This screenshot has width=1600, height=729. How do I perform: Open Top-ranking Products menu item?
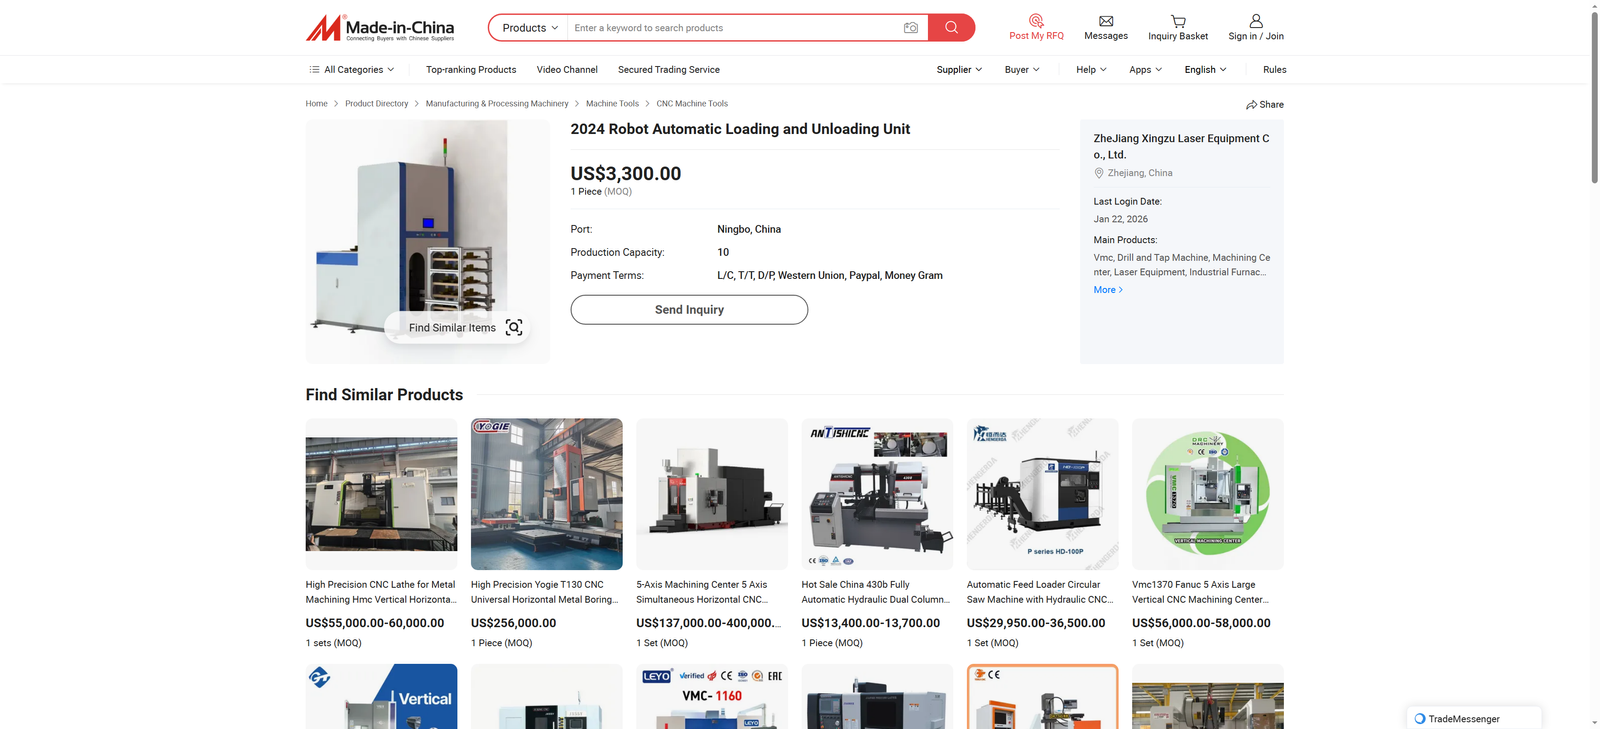[471, 70]
